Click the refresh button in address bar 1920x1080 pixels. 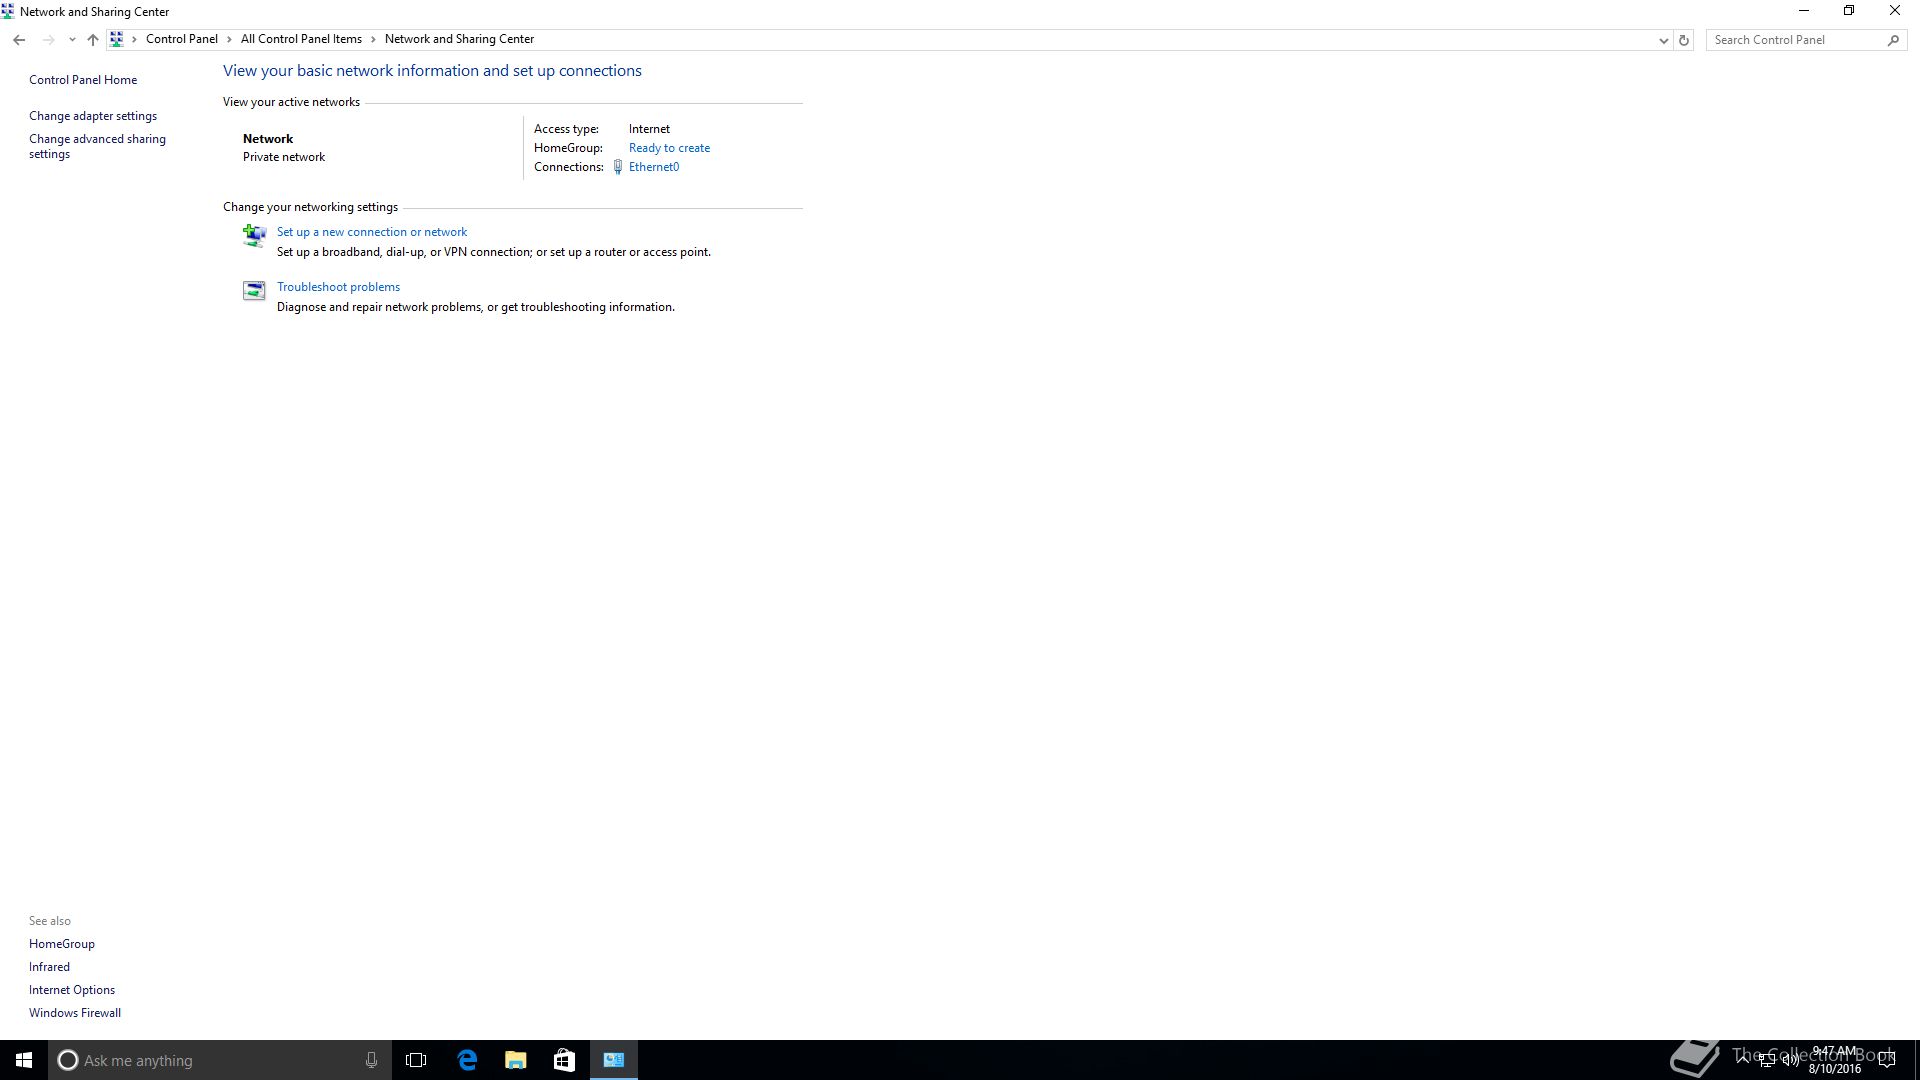point(1684,40)
